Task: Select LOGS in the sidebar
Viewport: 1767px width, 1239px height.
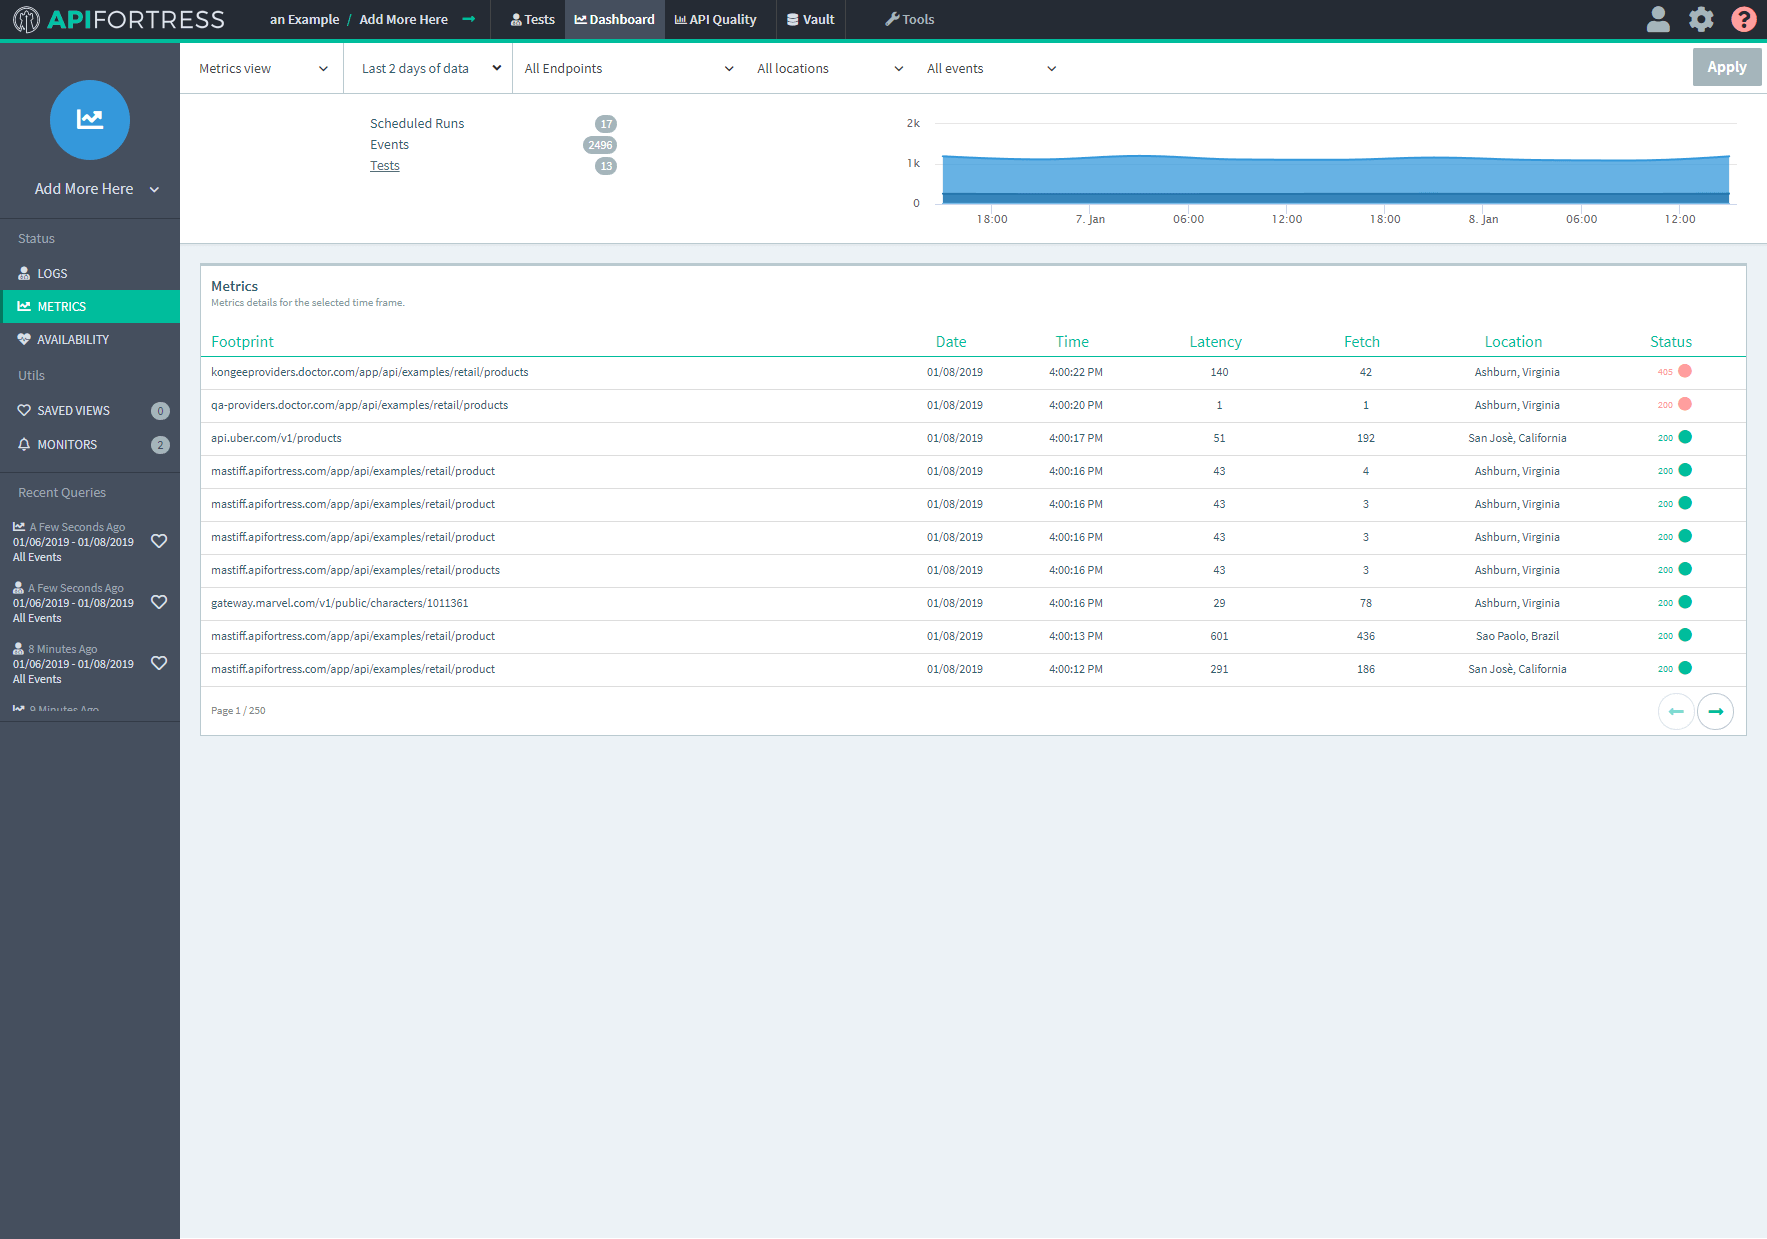Action: click(52, 272)
